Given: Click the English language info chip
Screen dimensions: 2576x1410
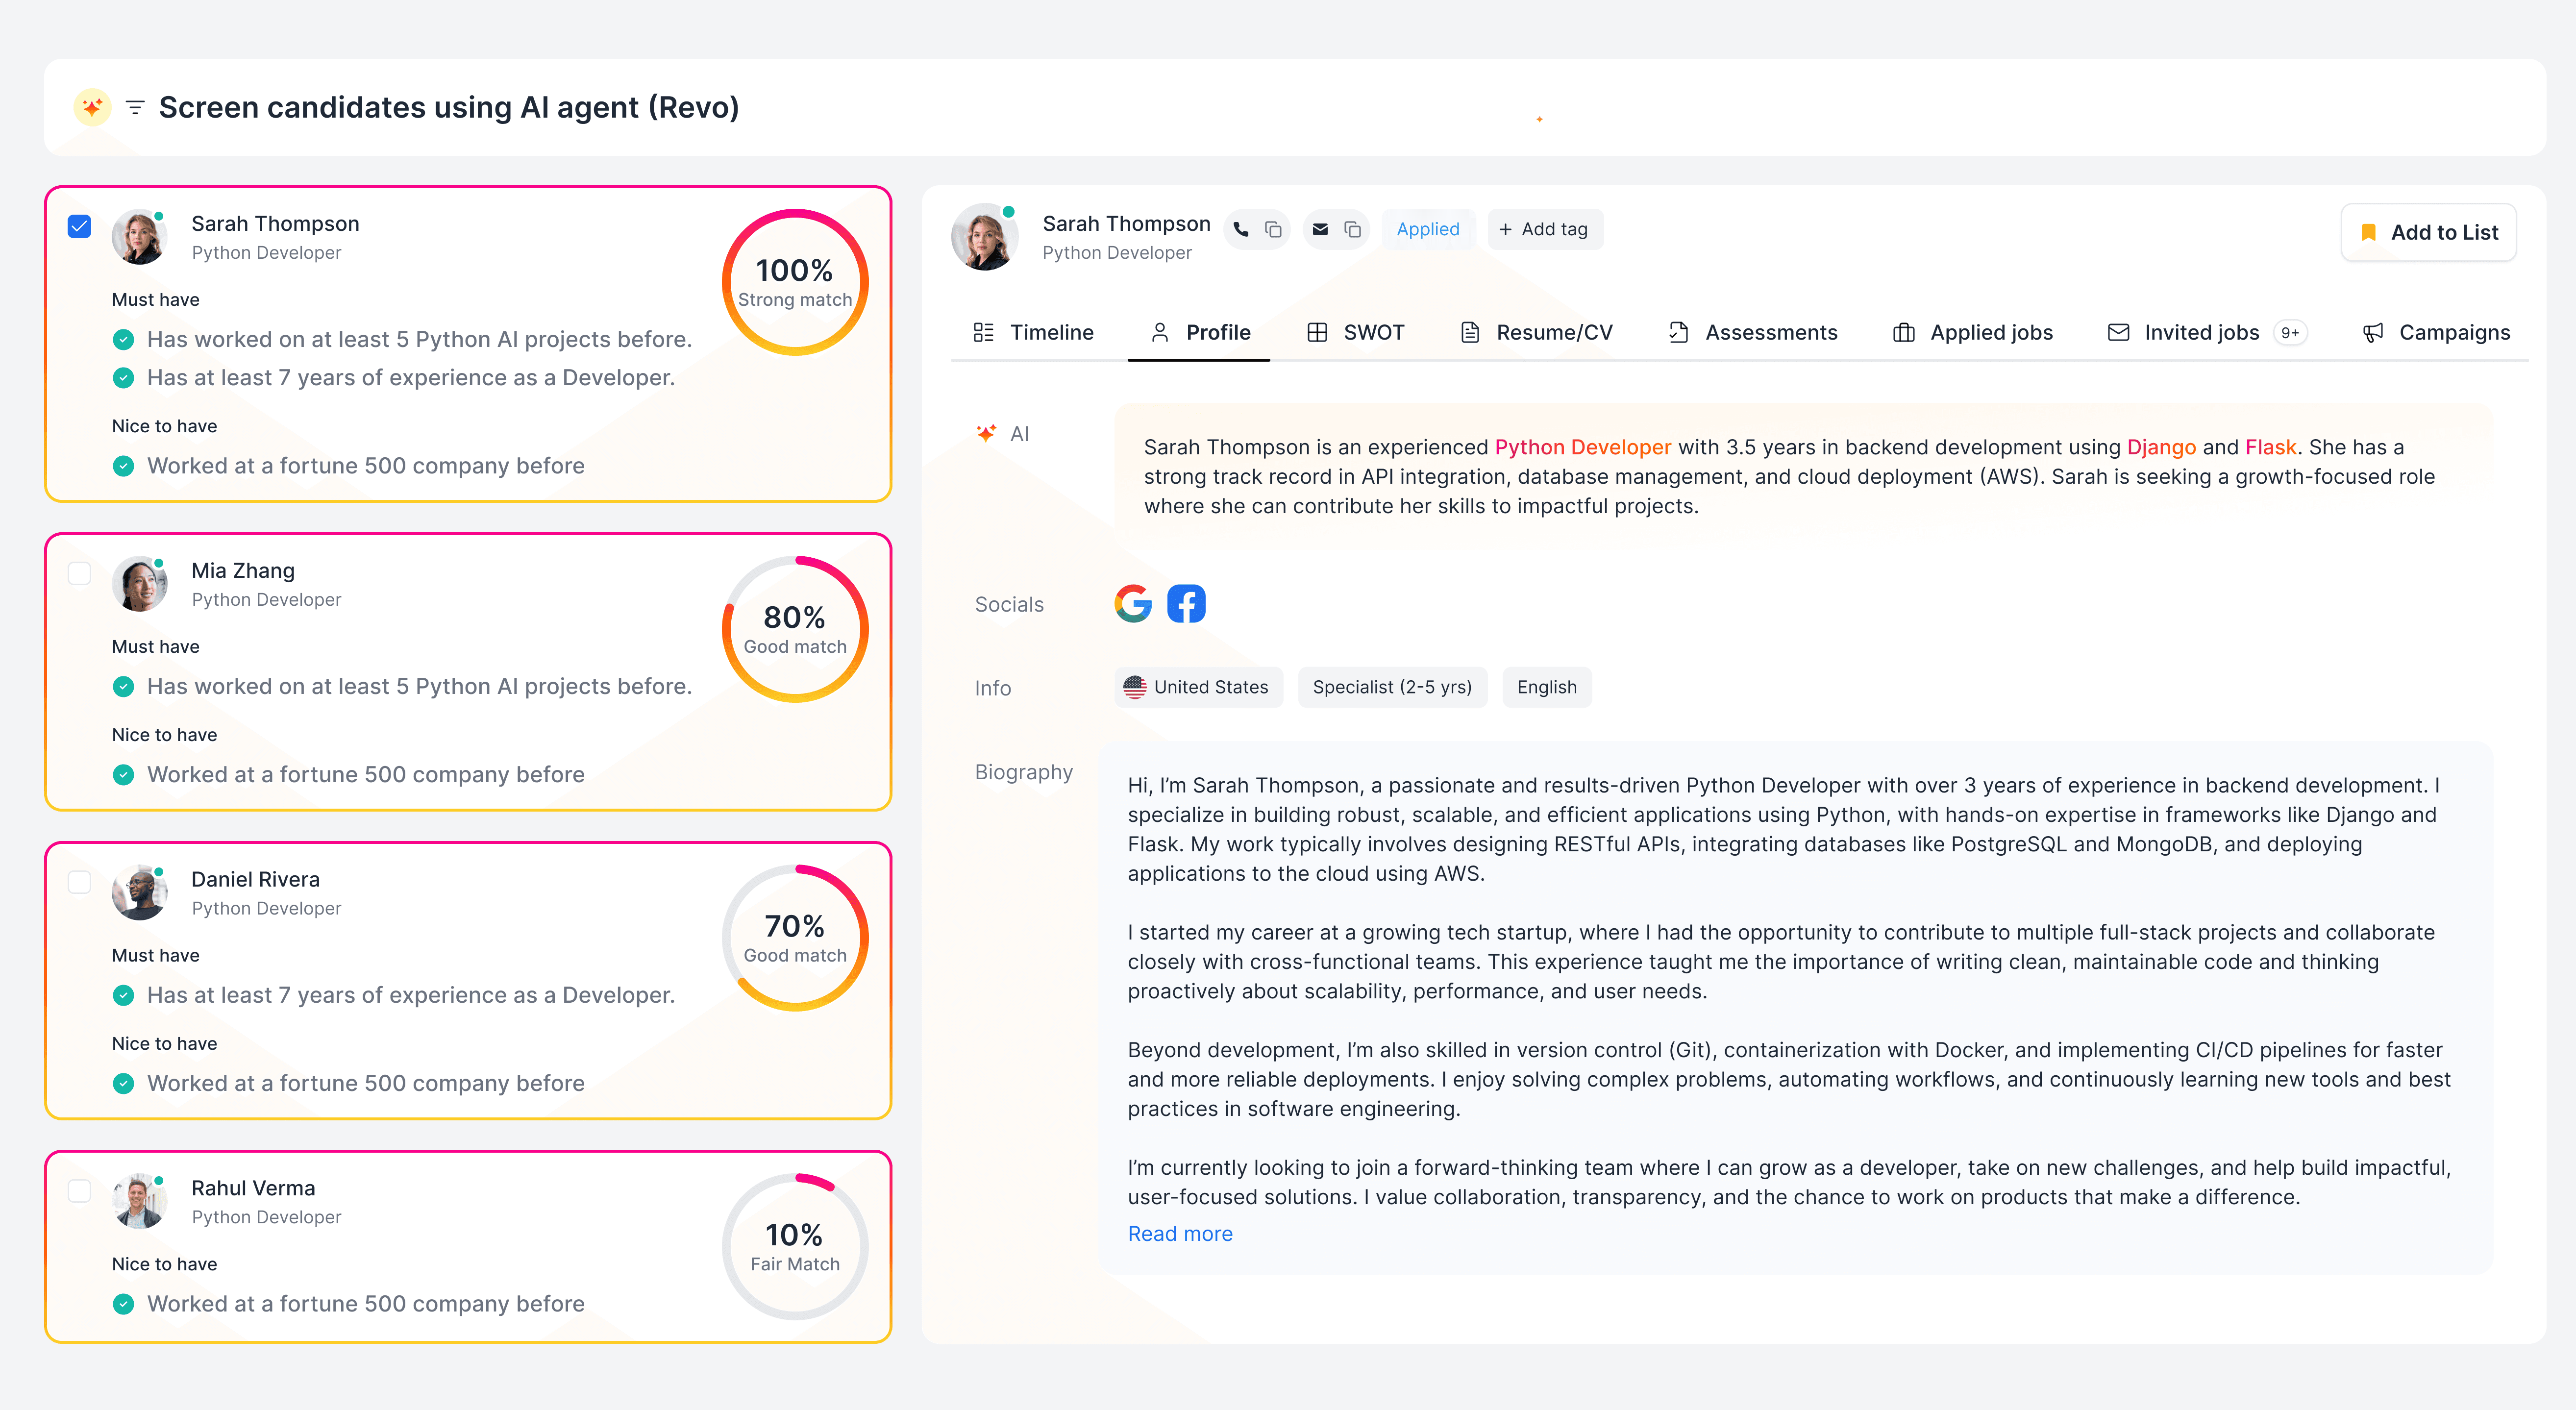Looking at the screenshot, I should coord(1546,687).
